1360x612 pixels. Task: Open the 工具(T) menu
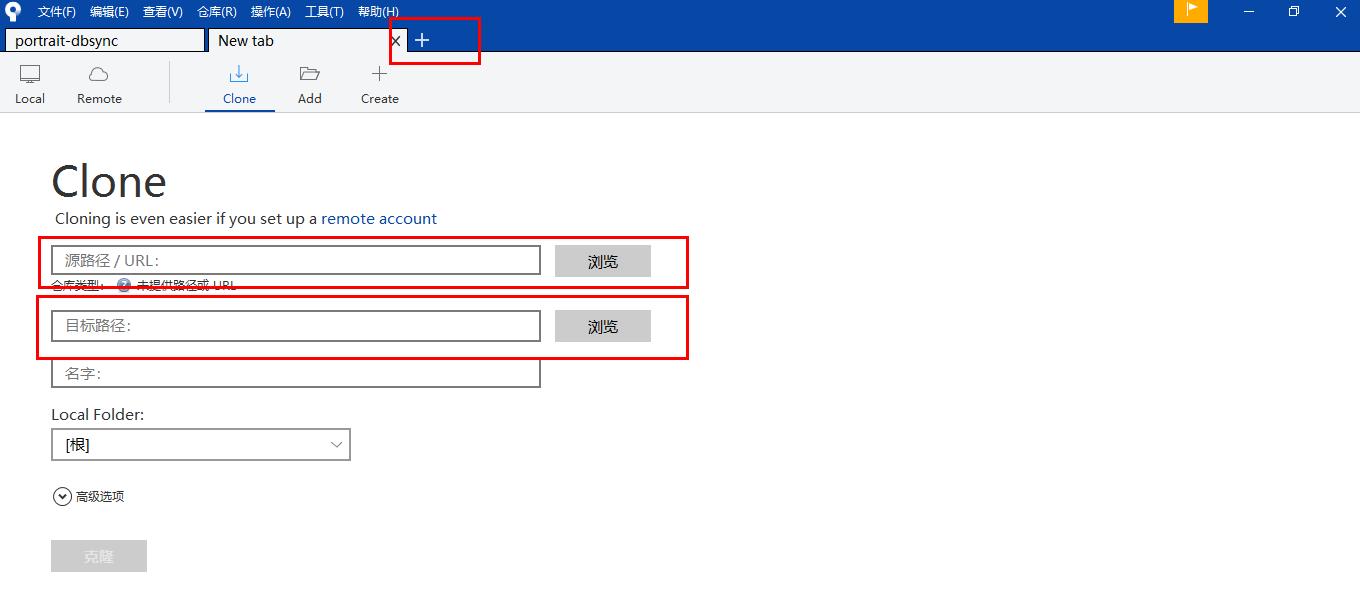pyautogui.click(x=324, y=12)
